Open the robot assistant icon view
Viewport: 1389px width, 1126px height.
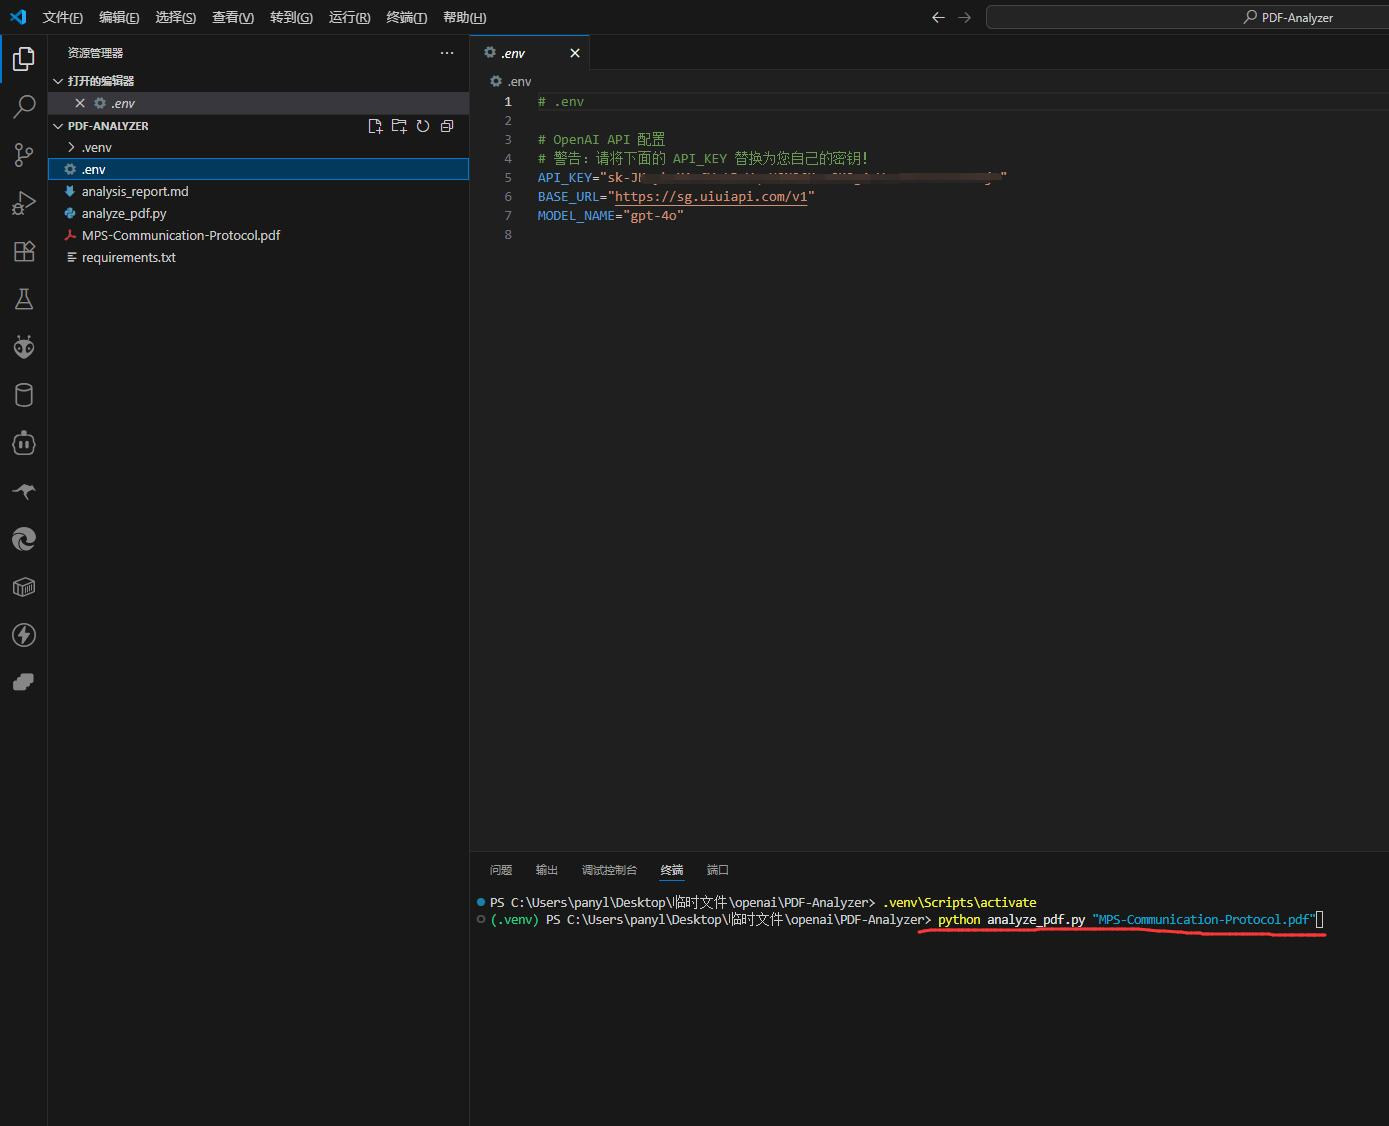24,443
